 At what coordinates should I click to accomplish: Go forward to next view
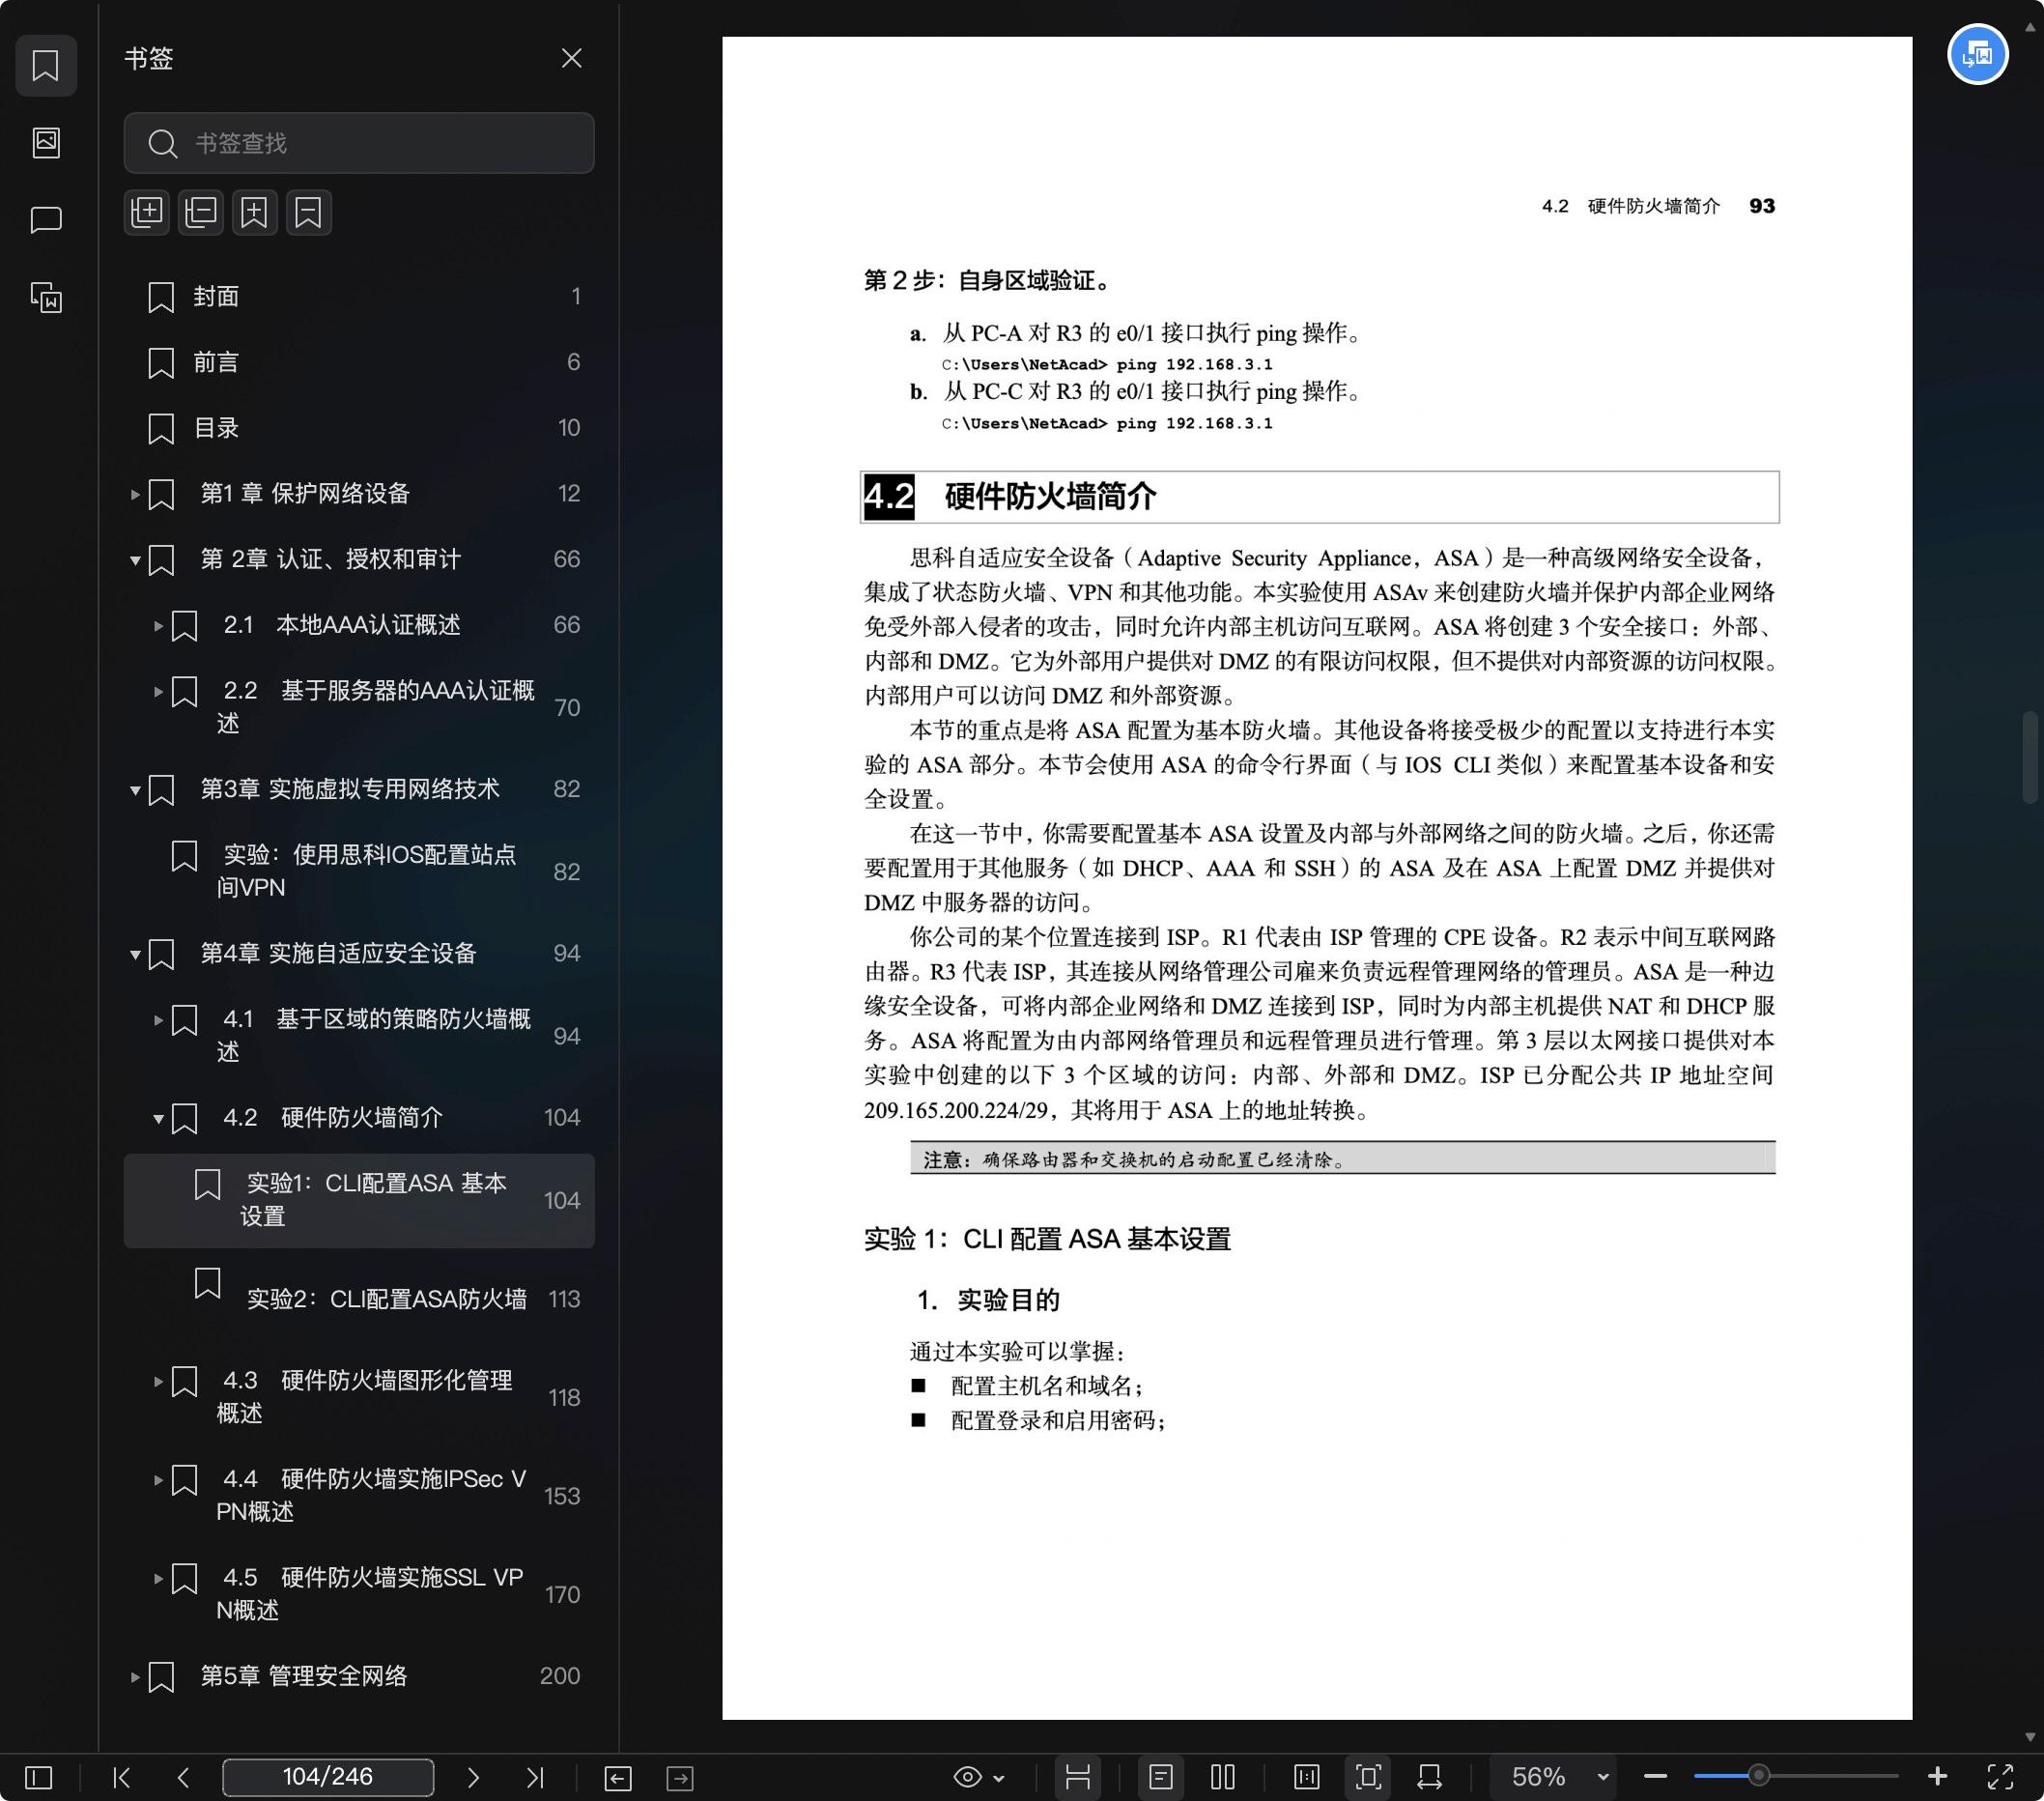[x=680, y=1777]
